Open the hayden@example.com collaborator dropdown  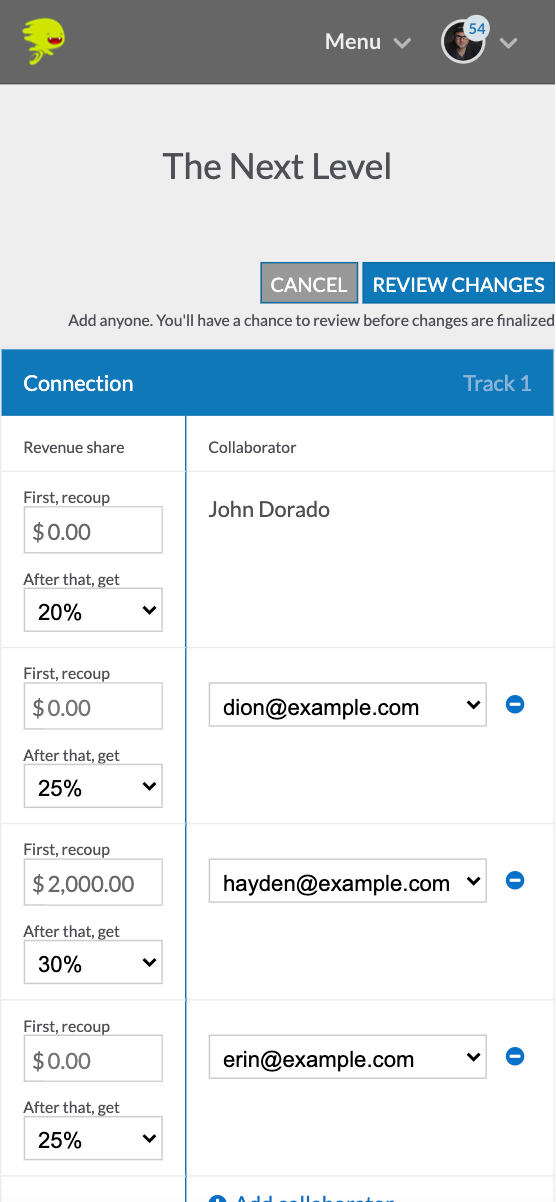[x=348, y=881]
